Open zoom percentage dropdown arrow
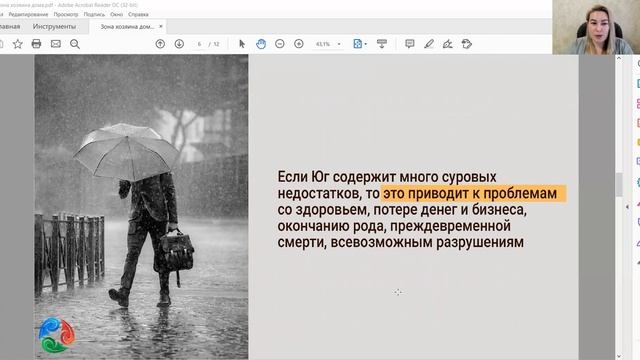Image resolution: width=640 pixels, height=360 pixels. (339, 44)
